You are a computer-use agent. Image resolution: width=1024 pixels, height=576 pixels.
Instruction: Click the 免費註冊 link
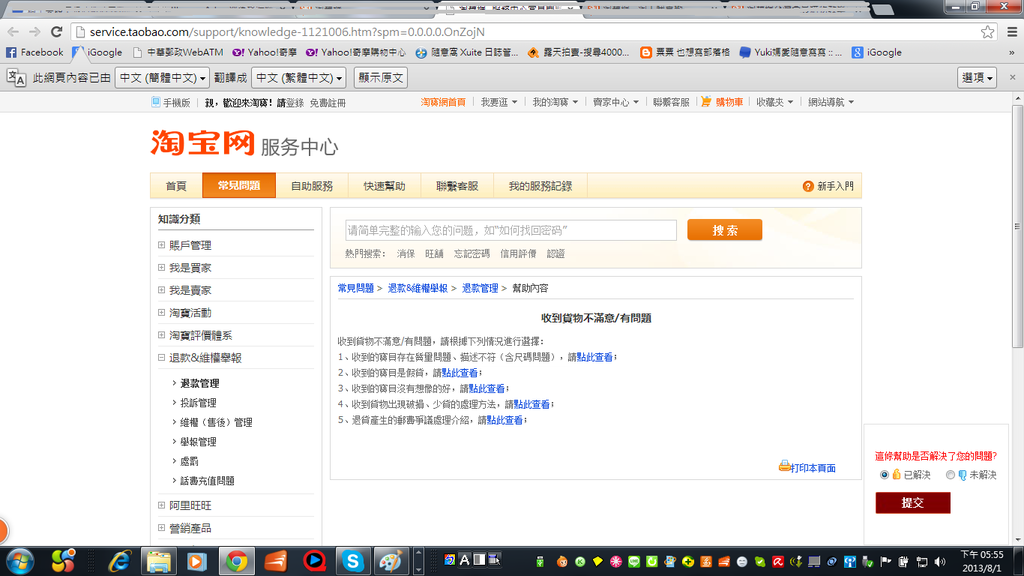pos(327,103)
